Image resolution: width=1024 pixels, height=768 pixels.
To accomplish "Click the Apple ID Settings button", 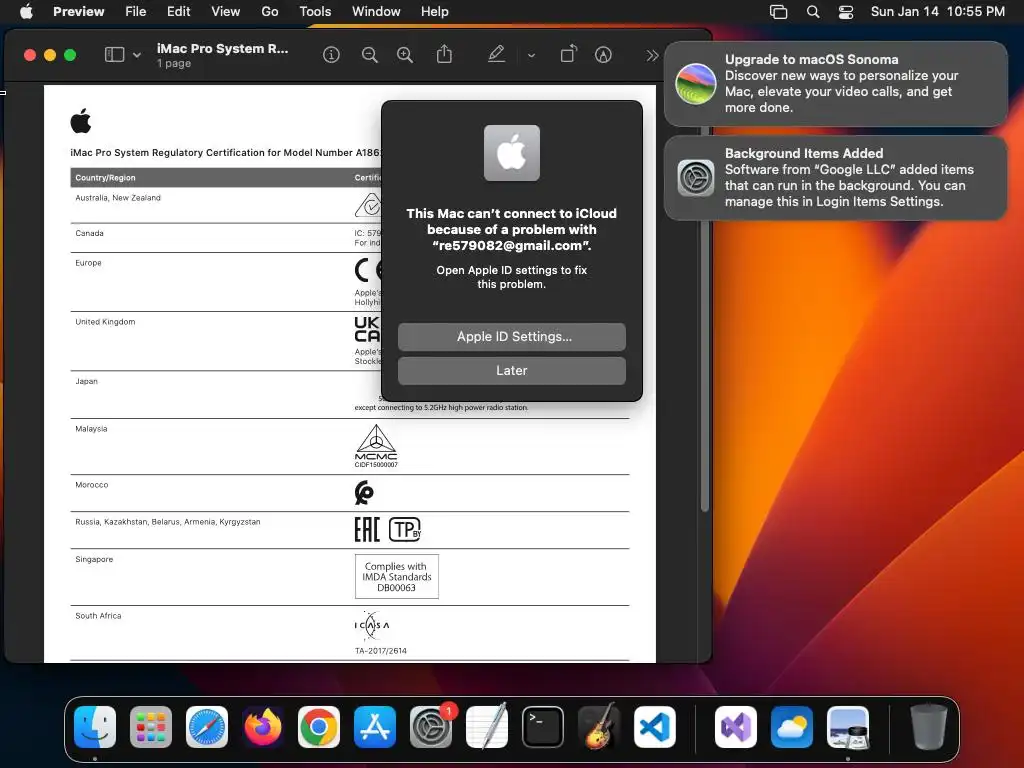I will tap(512, 337).
